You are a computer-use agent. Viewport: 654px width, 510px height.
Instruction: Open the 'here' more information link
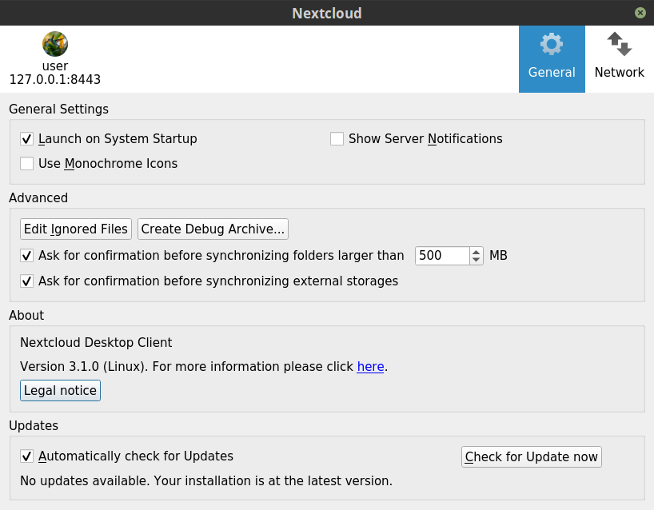coord(370,367)
